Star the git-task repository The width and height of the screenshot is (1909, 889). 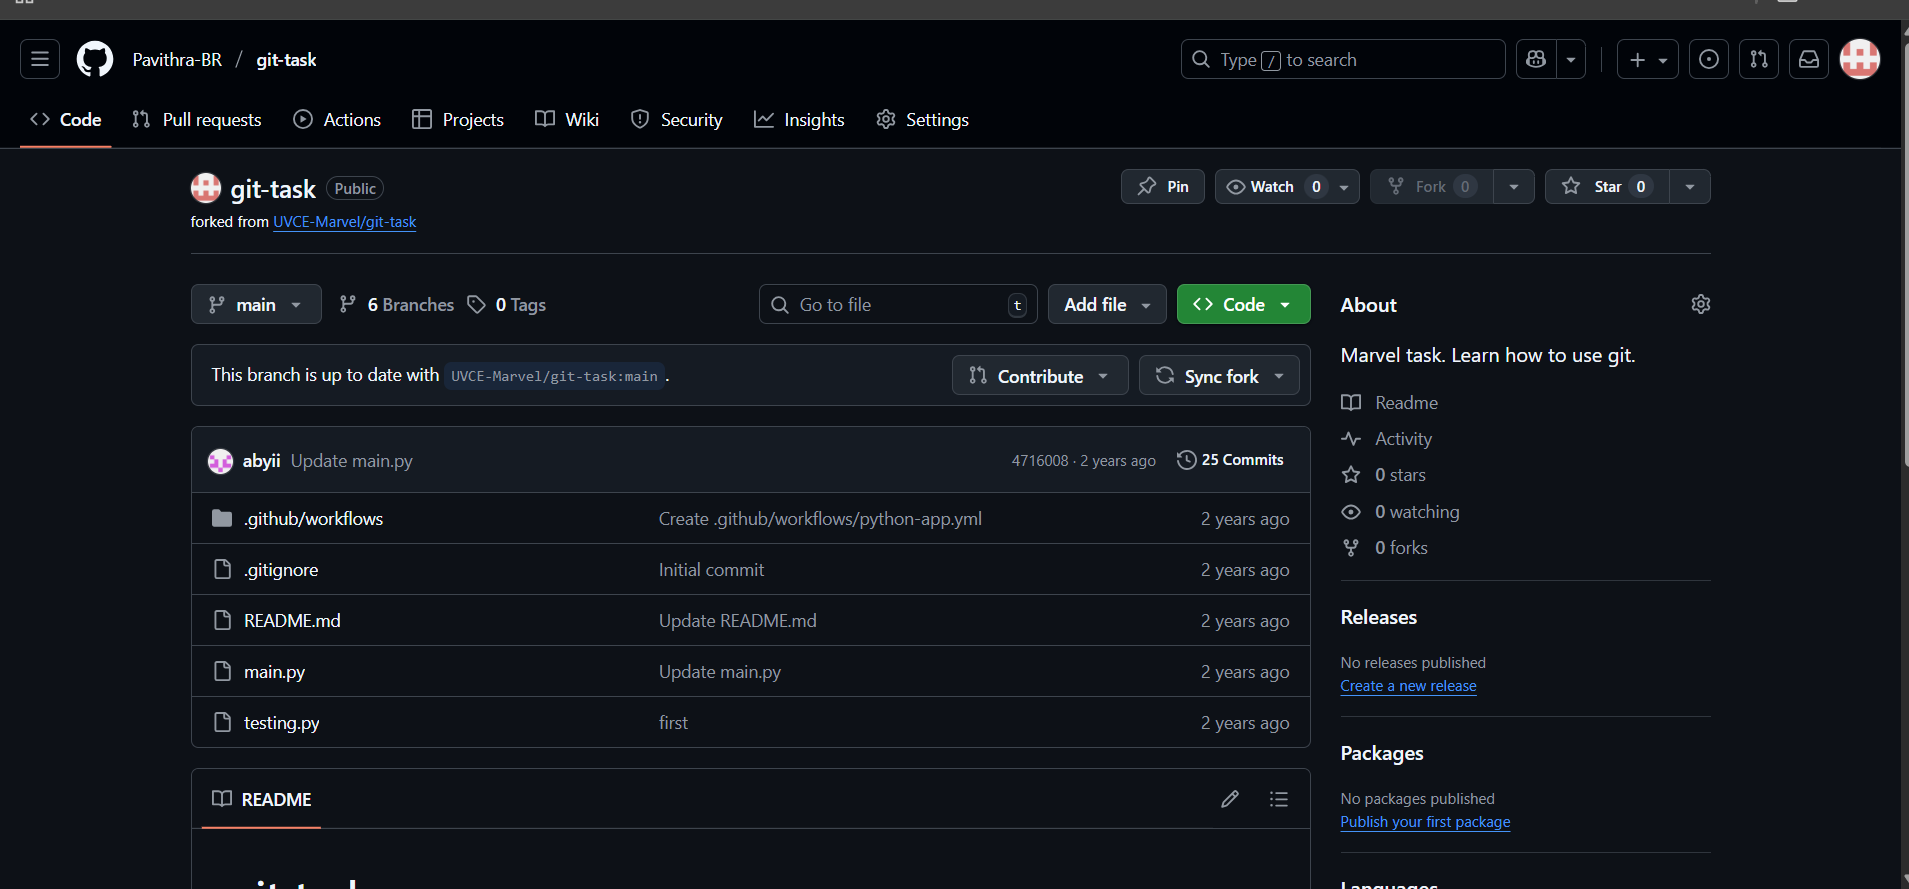1607,187
